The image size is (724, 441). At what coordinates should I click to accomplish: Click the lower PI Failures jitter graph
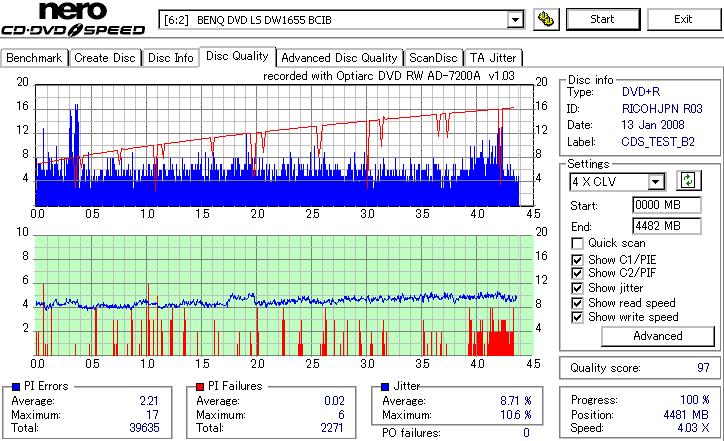point(284,296)
